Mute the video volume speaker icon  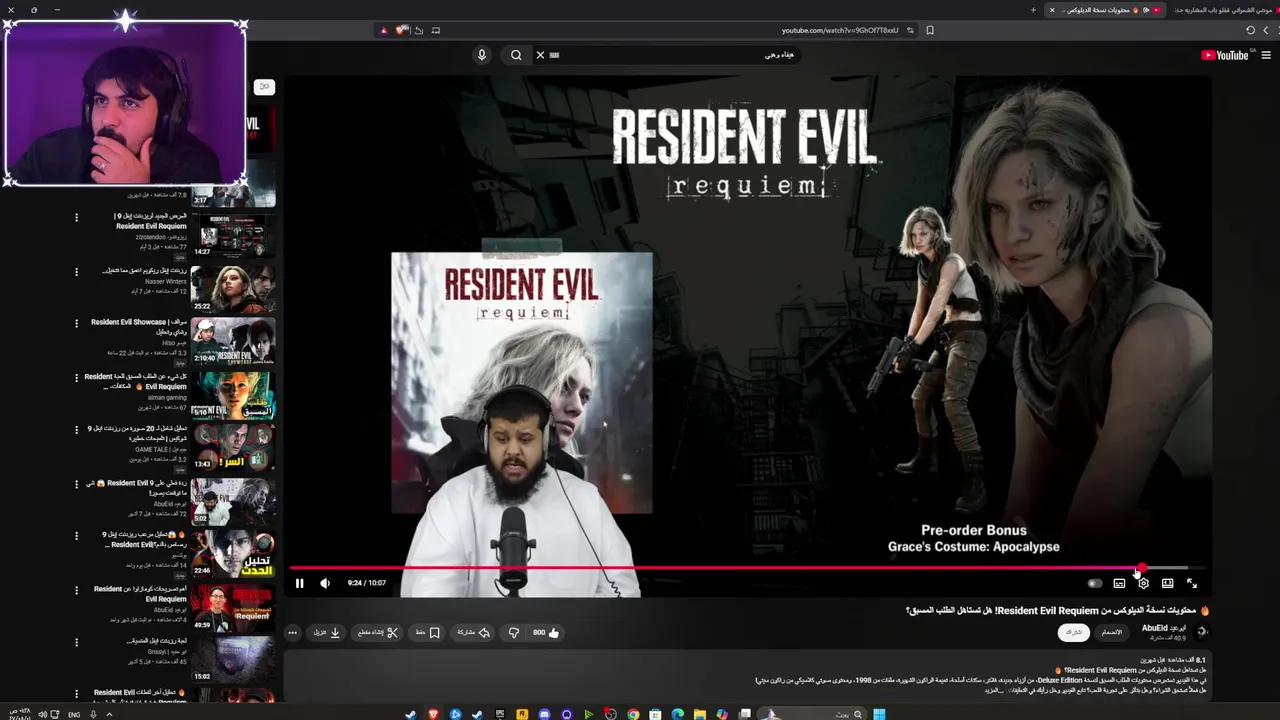coord(325,583)
